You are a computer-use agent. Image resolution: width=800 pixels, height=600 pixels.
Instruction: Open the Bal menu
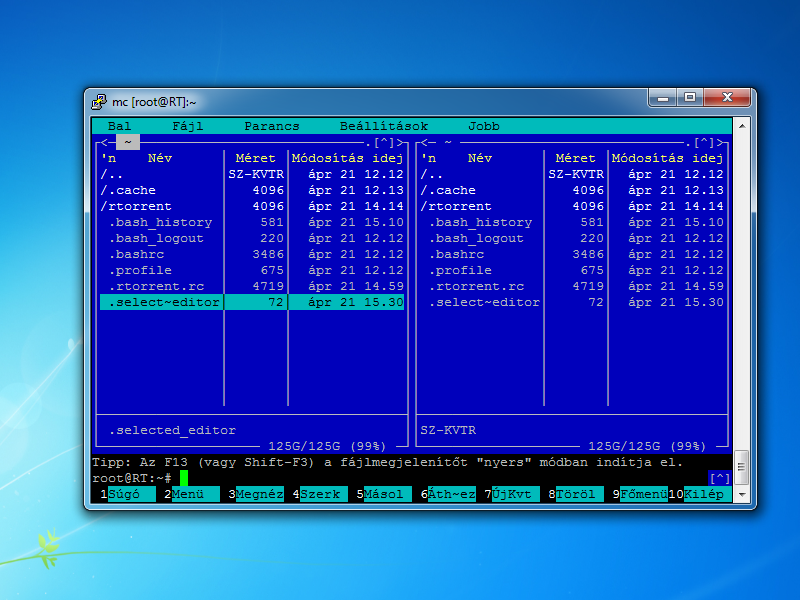point(119,126)
